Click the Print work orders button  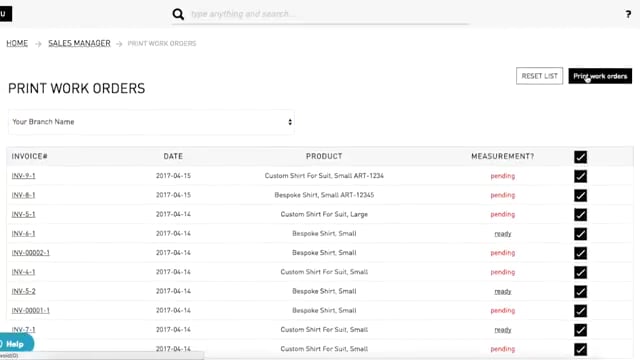pyautogui.click(x=600, y=76)
